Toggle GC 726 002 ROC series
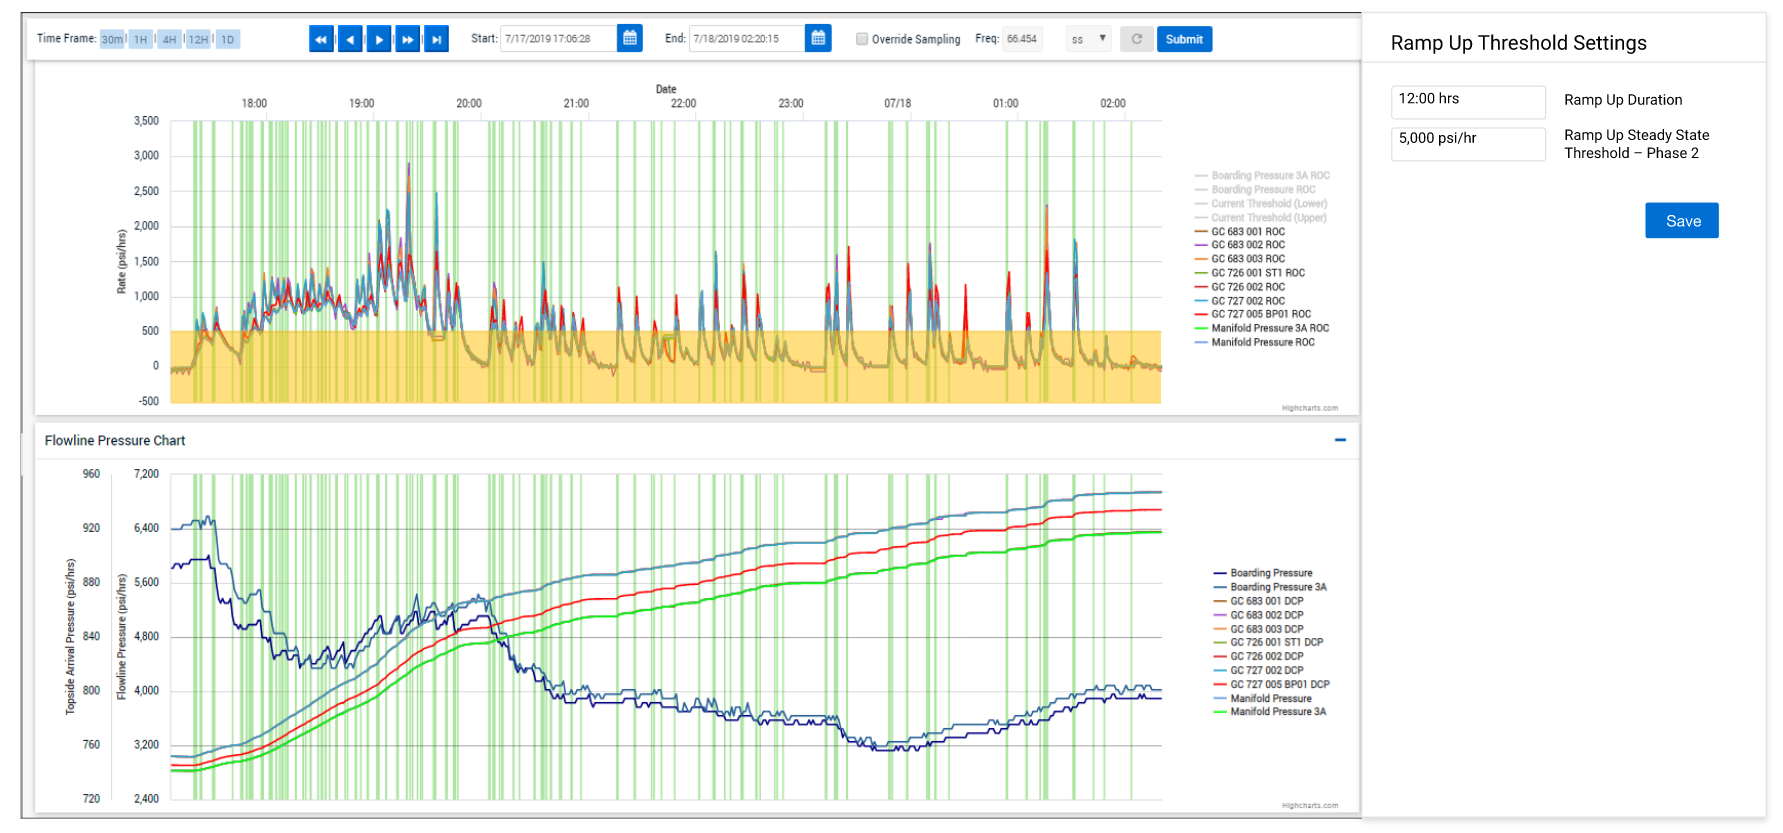Screen dimensions: 1783x833 [x=1240, y=287]
